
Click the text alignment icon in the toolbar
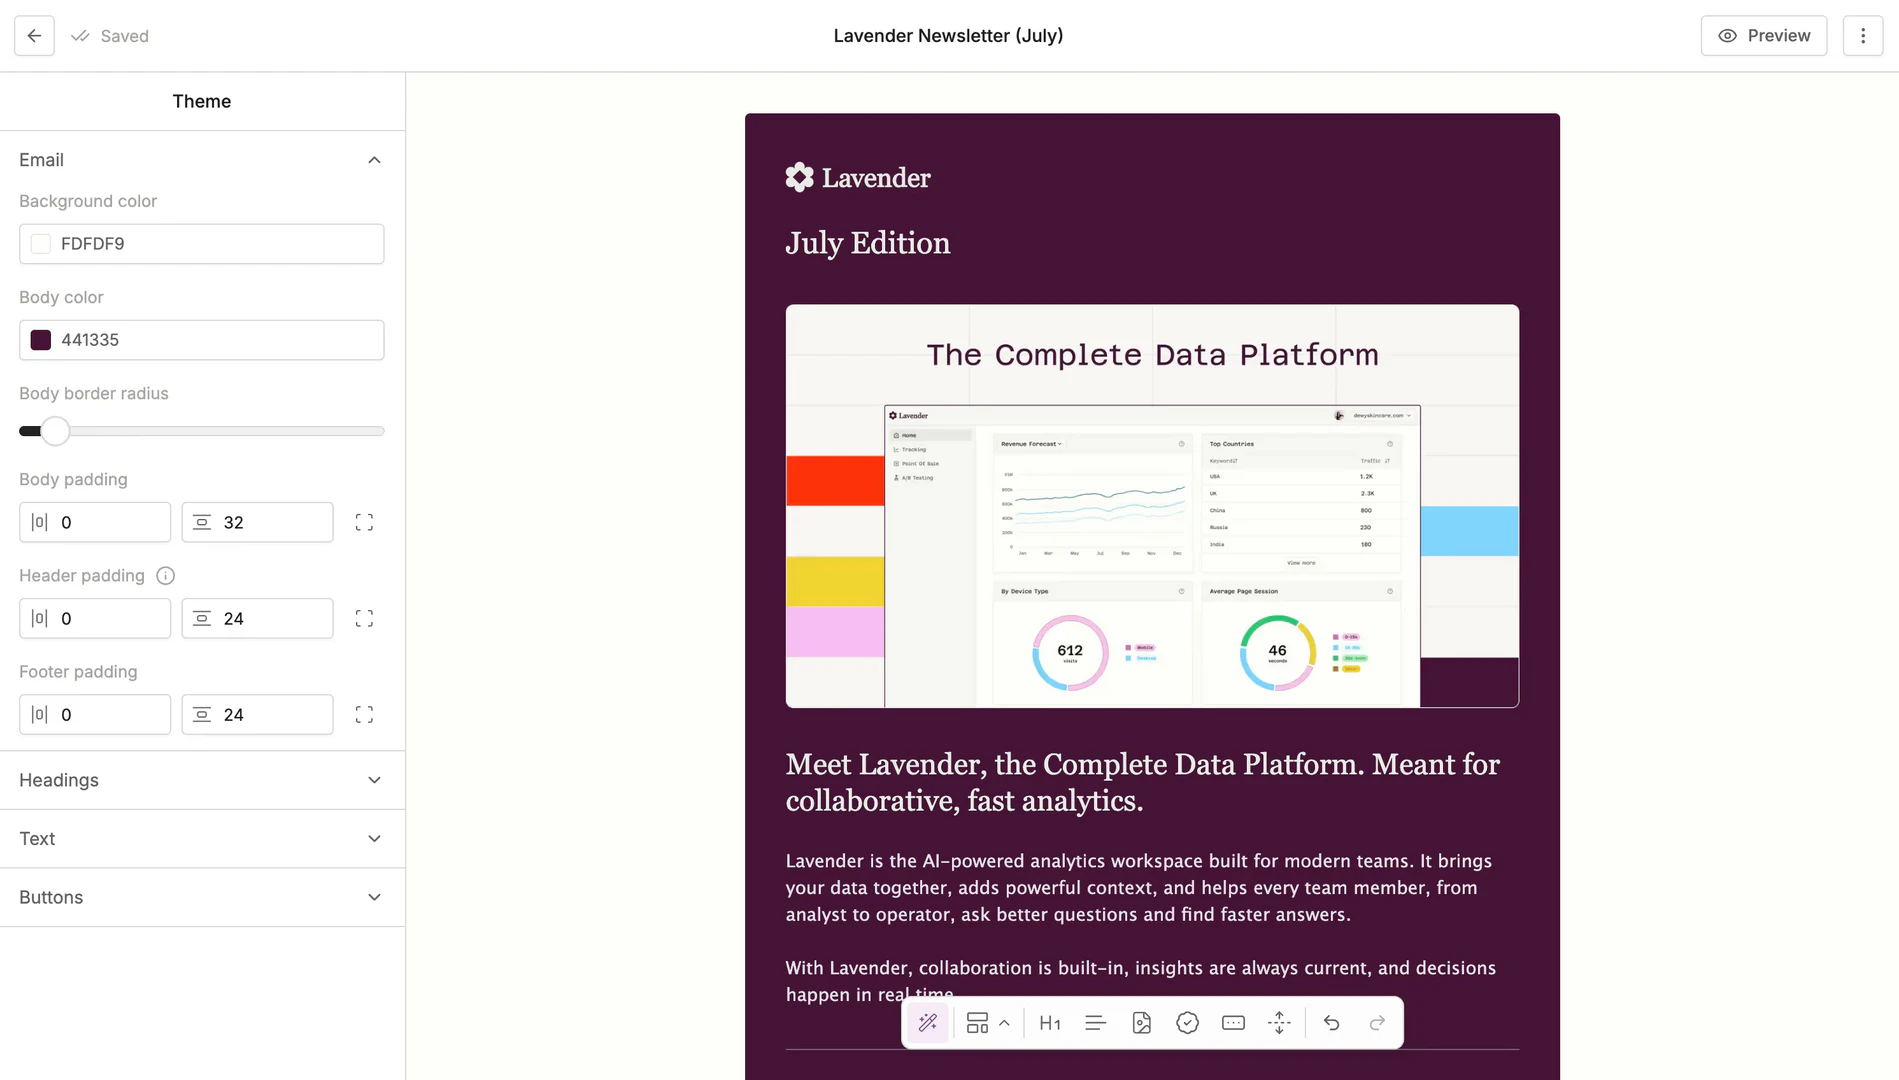click(x=1095, y=1022)
